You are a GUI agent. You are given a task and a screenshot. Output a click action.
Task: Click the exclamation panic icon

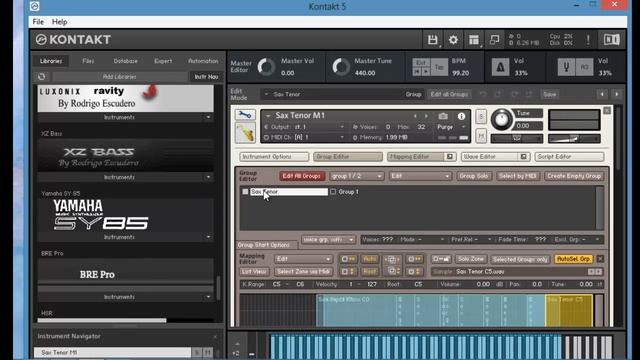588,40
